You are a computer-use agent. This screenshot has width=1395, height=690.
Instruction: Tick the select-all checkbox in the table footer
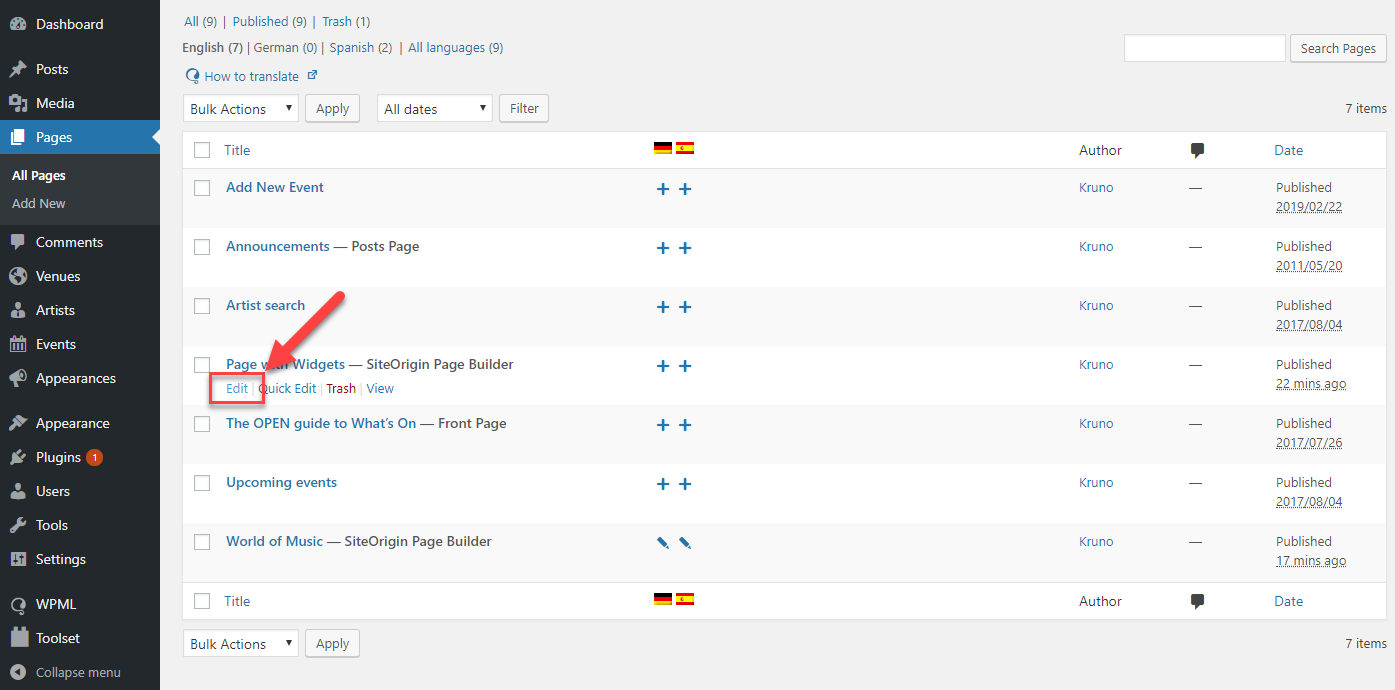[x=202, y=601]
